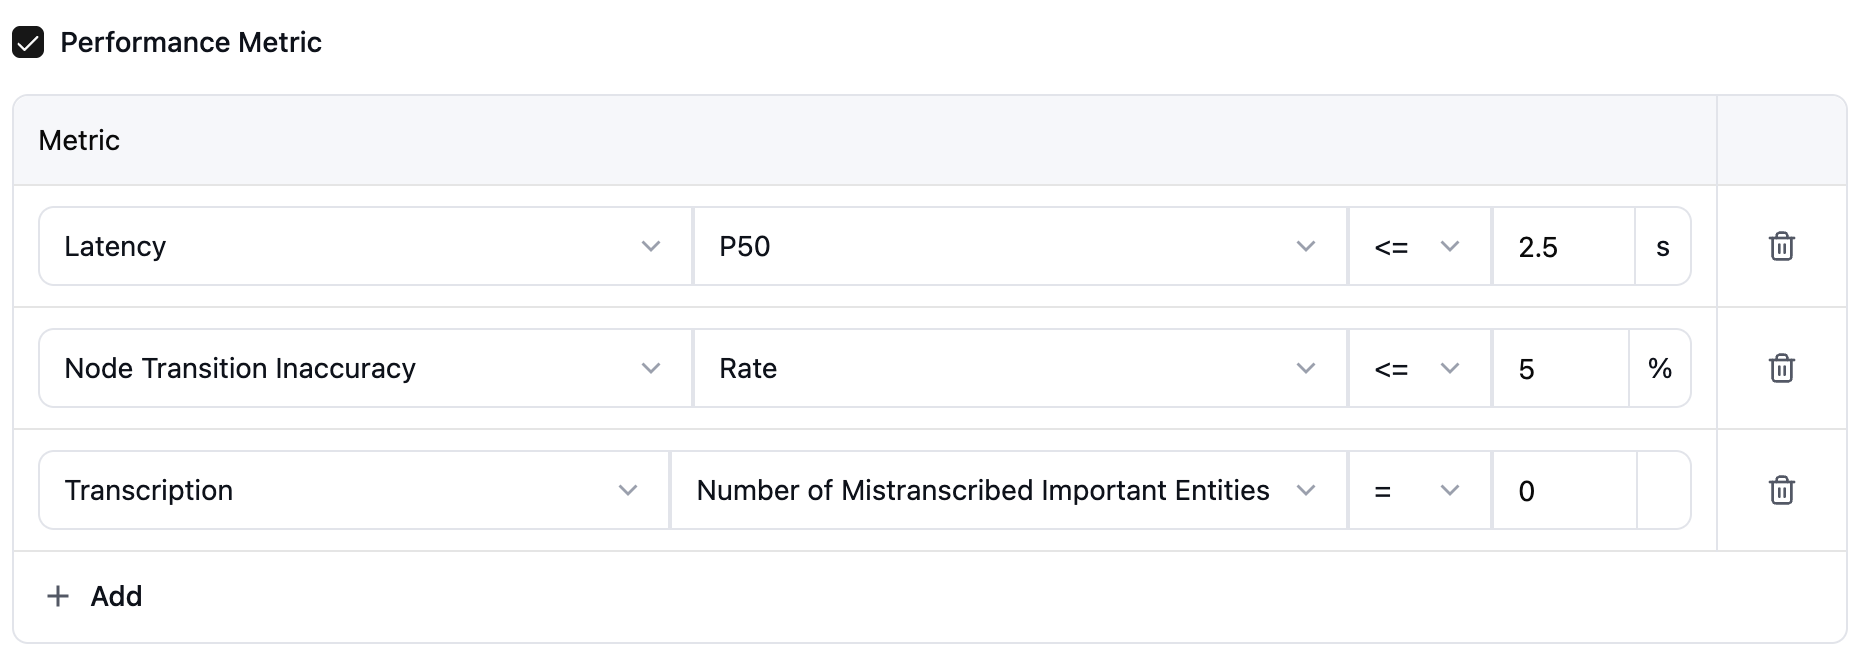Viewport: 1864px width, 664px height.
Task: Focus the Rate threshold field showing 5
Action: [x=1559, y=368]
